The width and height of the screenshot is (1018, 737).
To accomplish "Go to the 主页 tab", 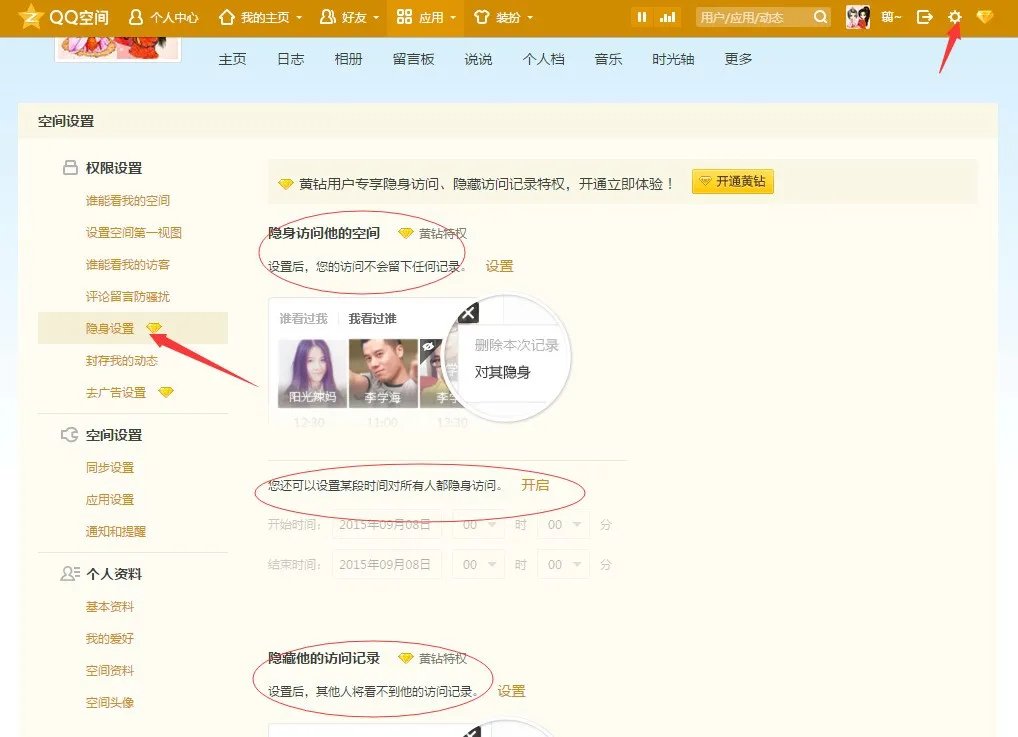I will click(x=232, y=59).
